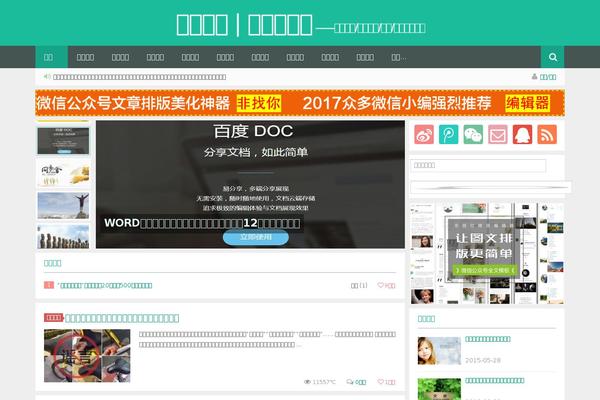Click the slide caption starting with WORD
Screen dimensions: 600x400
(202, 223)
